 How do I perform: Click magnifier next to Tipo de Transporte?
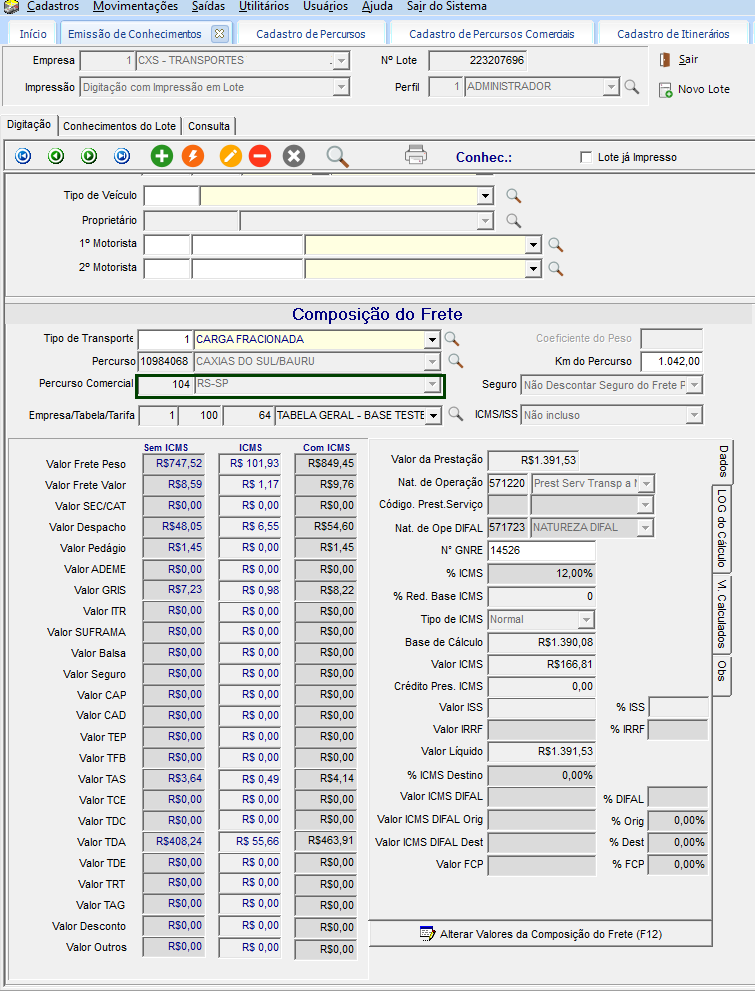coord(453,339)
